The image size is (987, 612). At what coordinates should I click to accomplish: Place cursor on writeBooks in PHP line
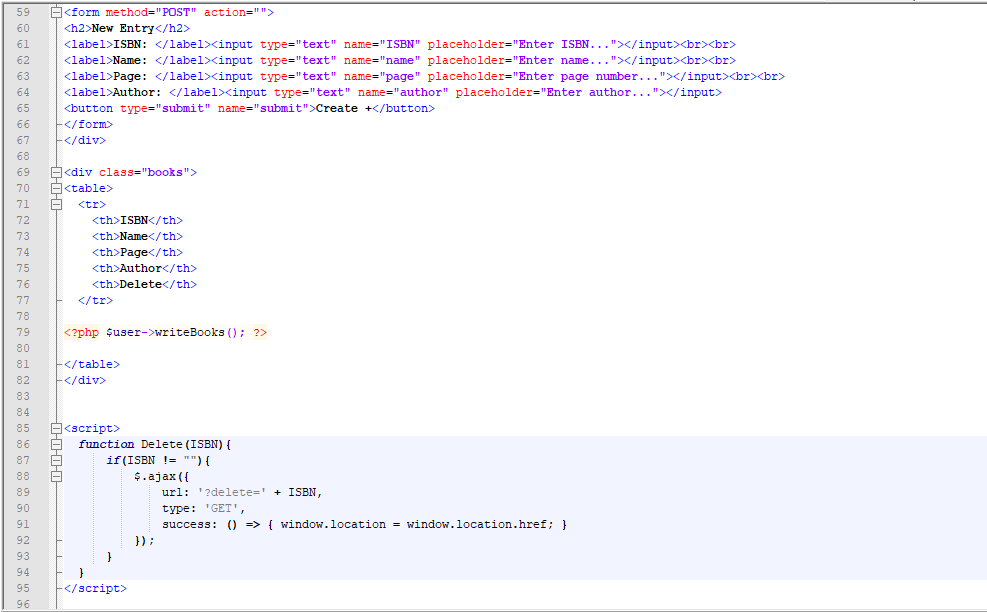click(x=189, y=332)
